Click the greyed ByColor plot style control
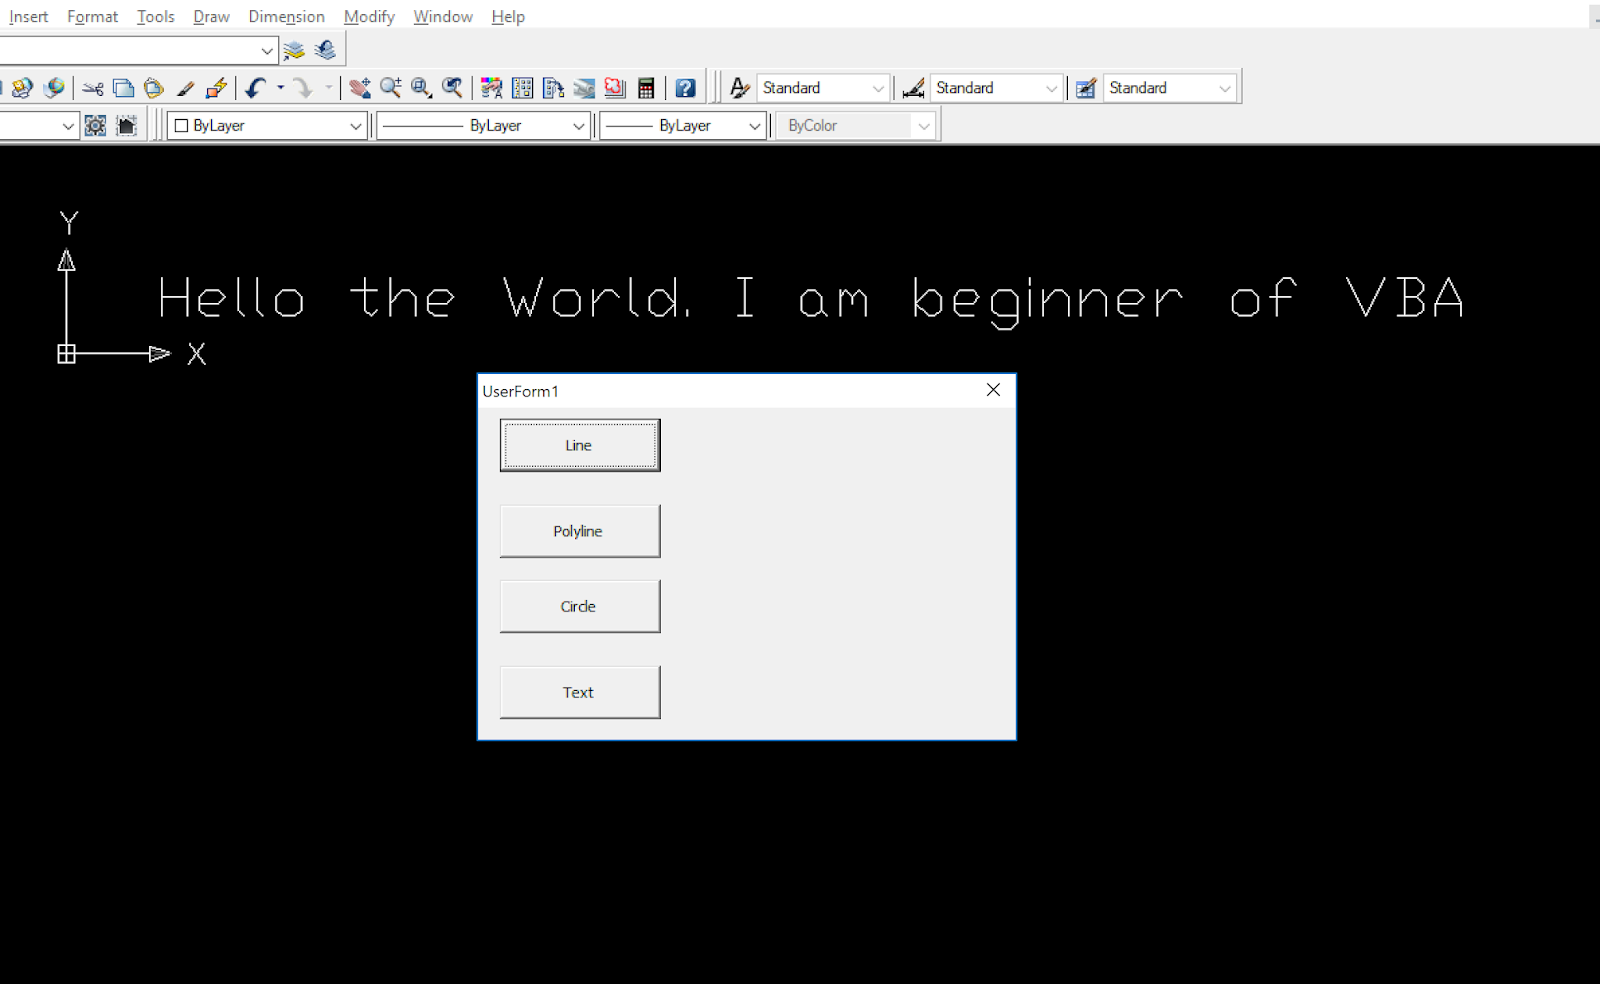The height and width of the screenshot is (984, 1600). coord(855,125)
